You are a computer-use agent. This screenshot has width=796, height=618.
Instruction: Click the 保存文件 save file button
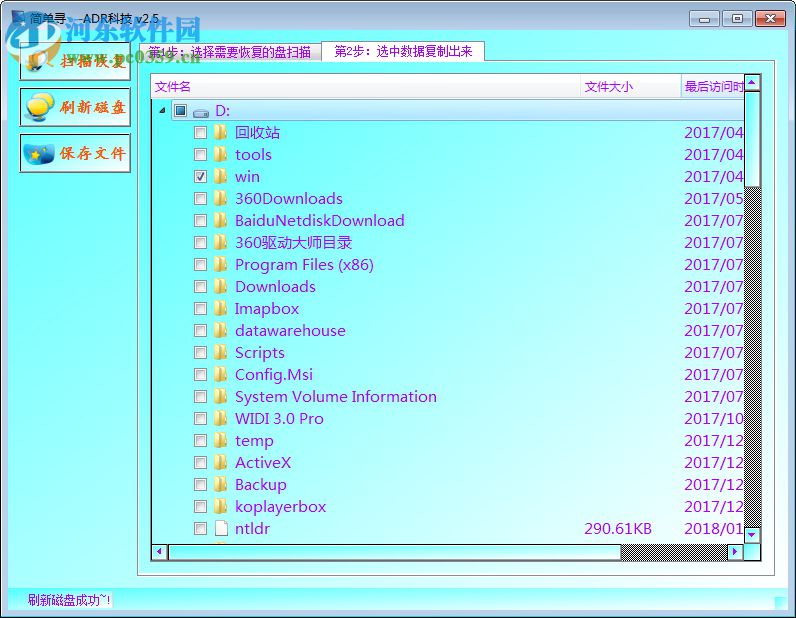[x=75, y=153]
